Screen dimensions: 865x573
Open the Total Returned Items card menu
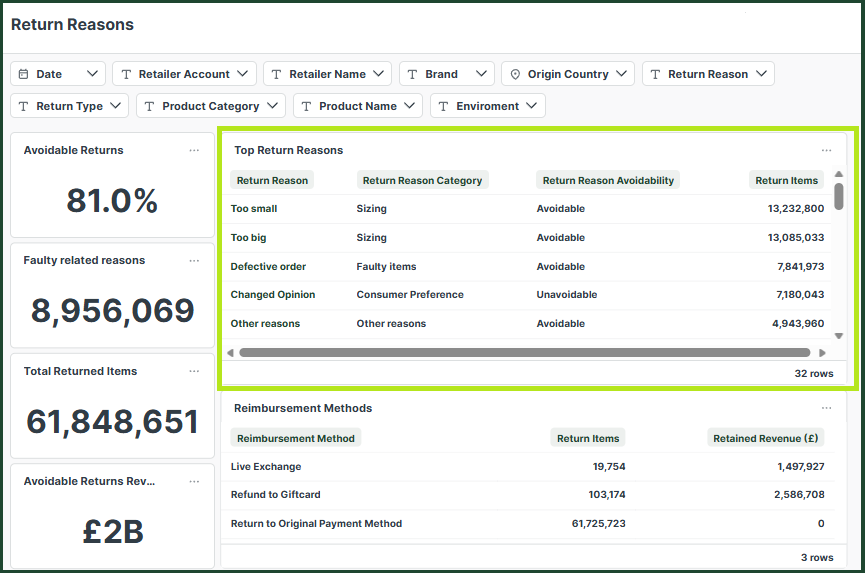(194, 371)
